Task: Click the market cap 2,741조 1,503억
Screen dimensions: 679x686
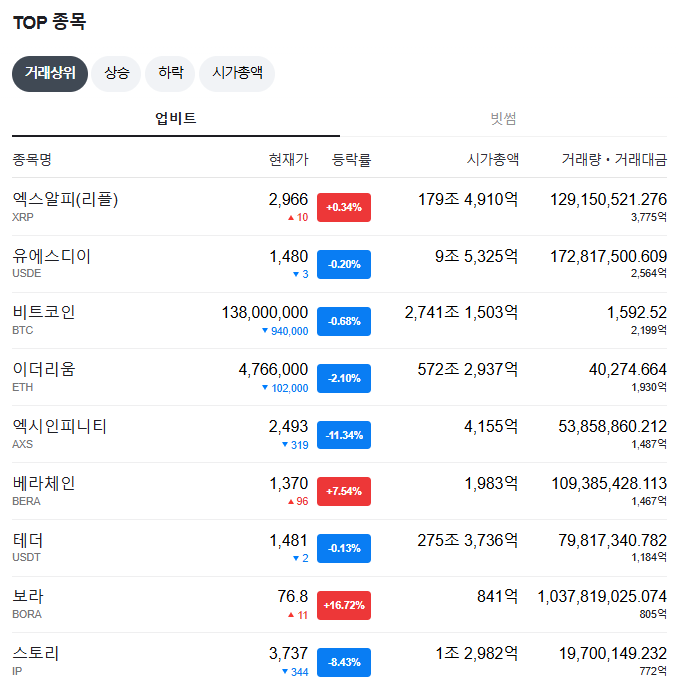Action: (x=462, y=312)
